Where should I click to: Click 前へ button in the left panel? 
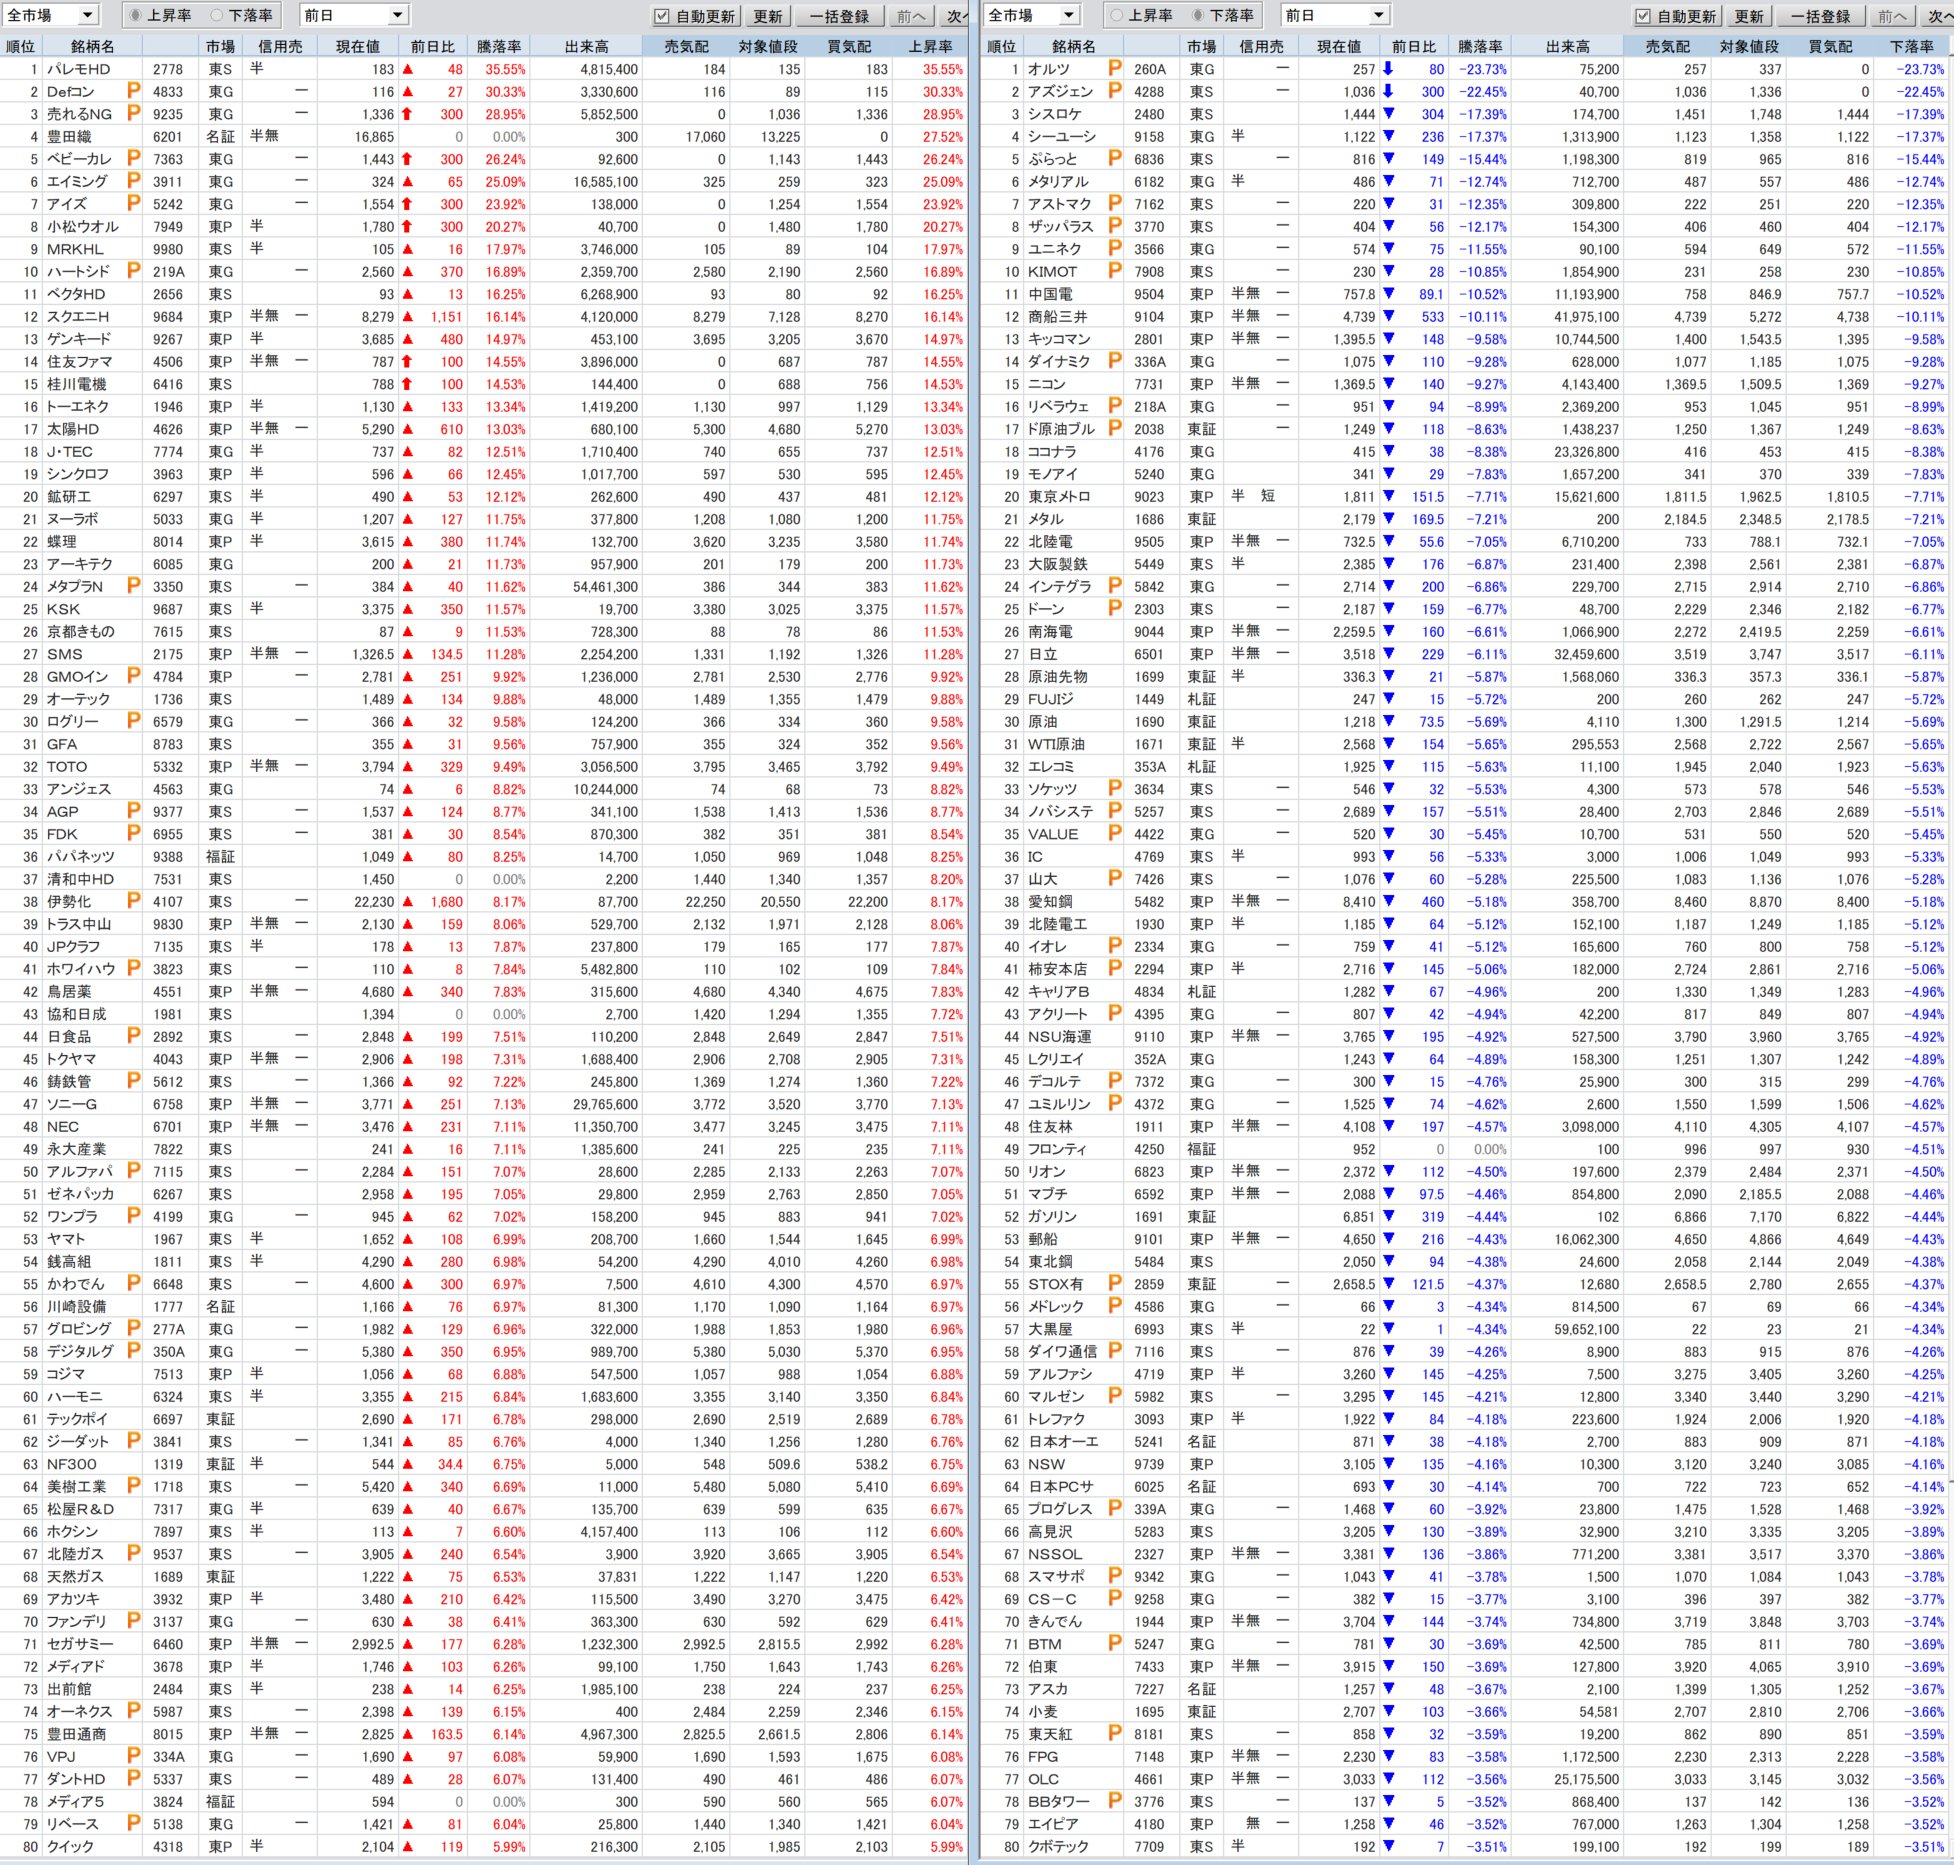coord(910,16)
